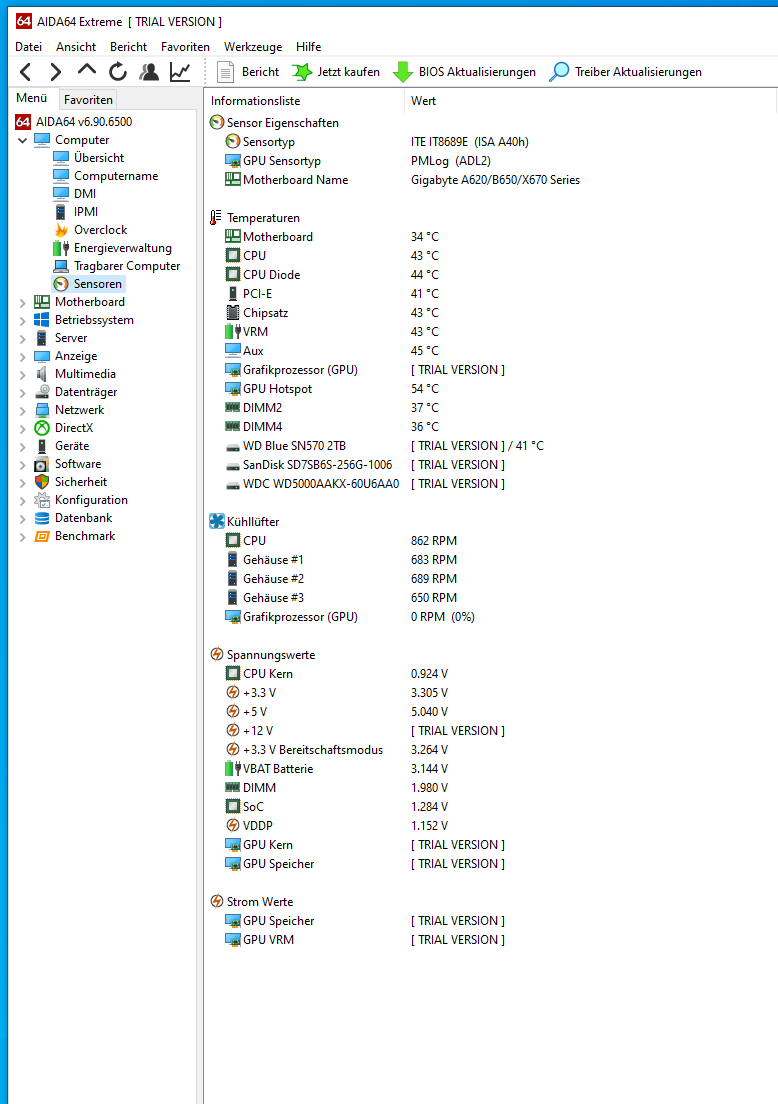The width and height of the screenshot is (778, 1104).
Task: Open BIOS Aktualisierungen
Action: click(464, 72)
